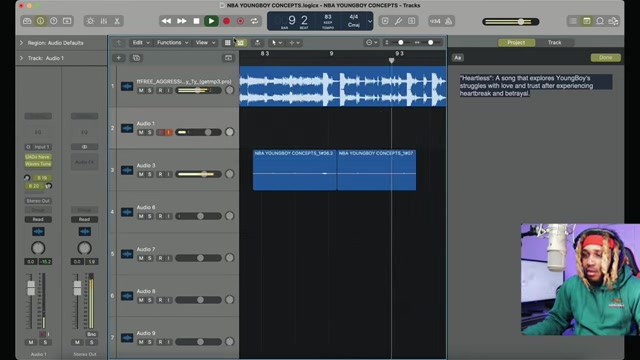Expand Track: Audio 1 inspector

click(x=21, y=58)
